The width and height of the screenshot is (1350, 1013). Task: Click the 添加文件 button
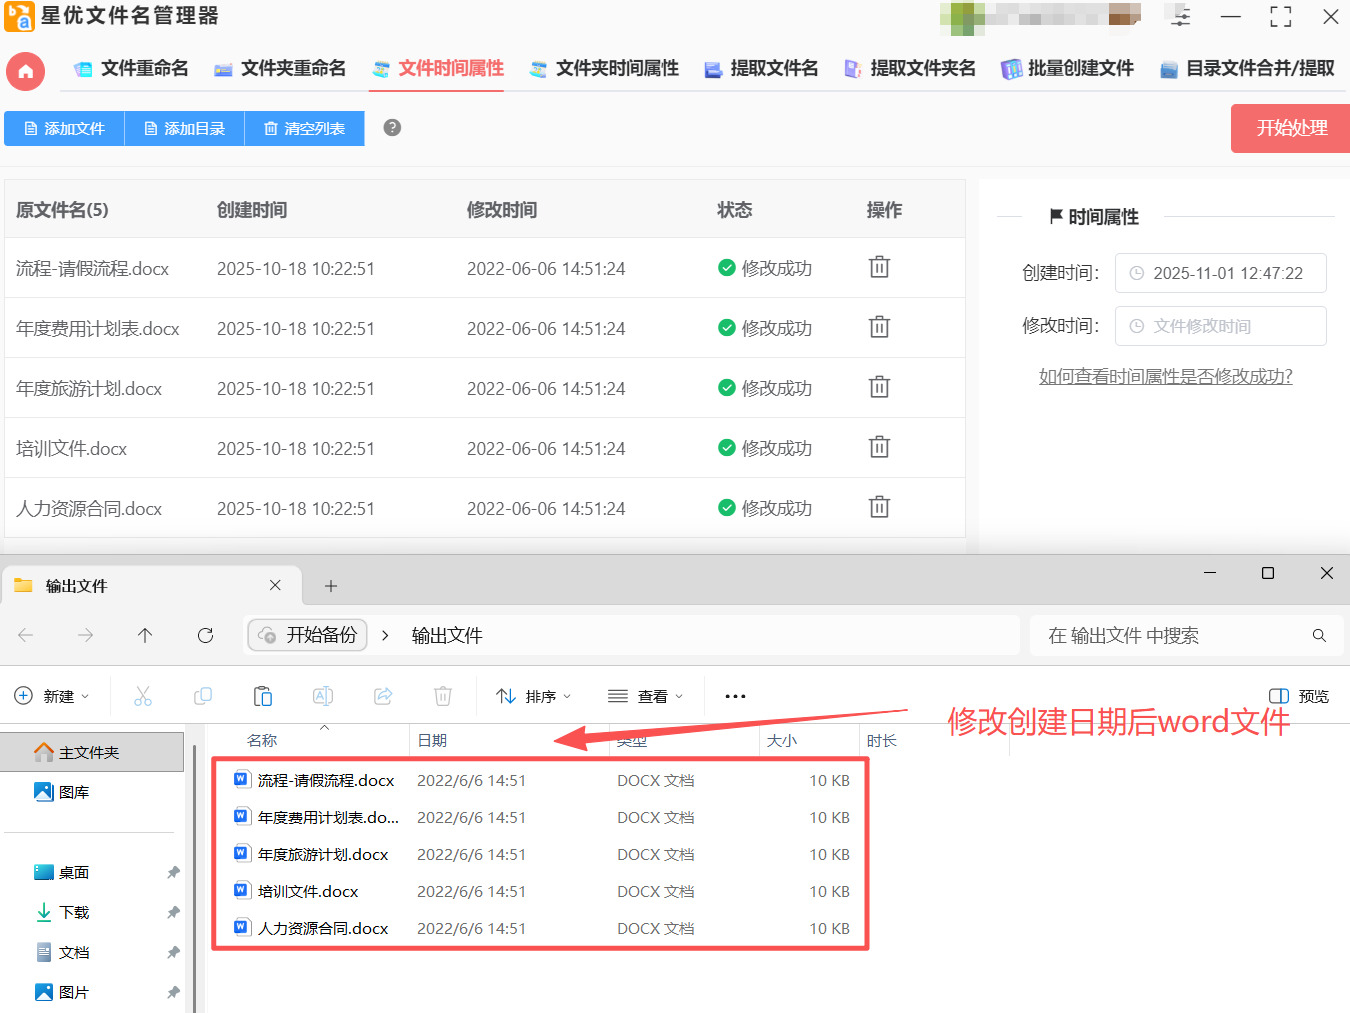64,128
